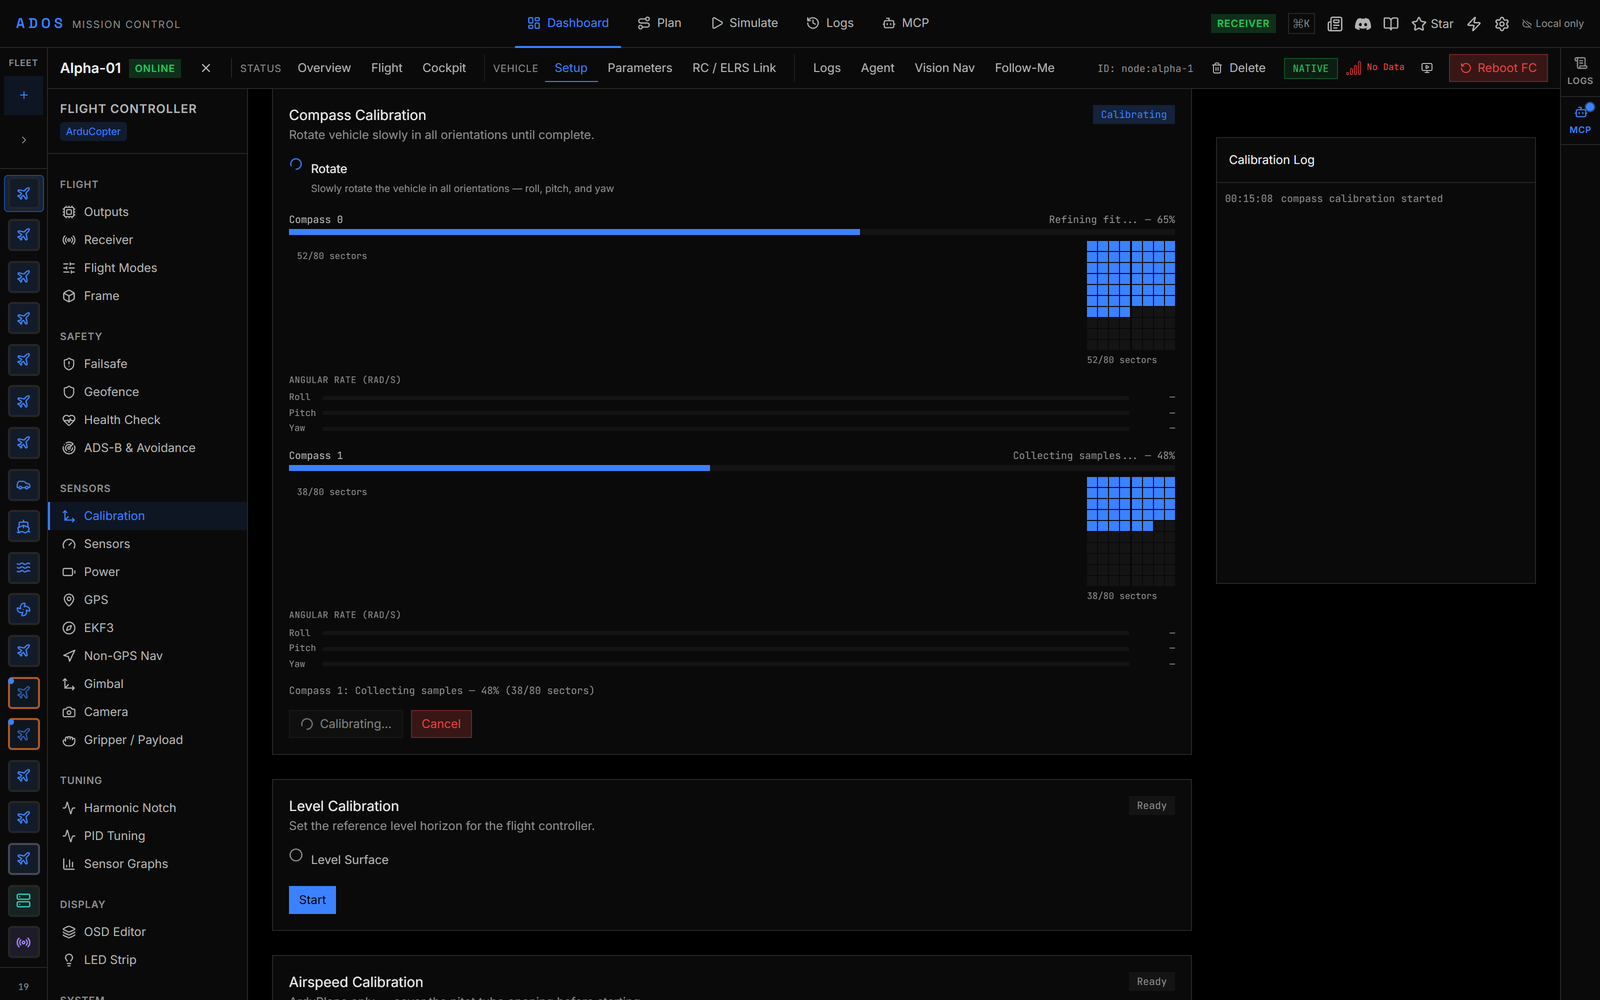Select the boat vehicle in fleet
The height and width of the screenshot is (1000, 1600).
[x=23, y=526]
